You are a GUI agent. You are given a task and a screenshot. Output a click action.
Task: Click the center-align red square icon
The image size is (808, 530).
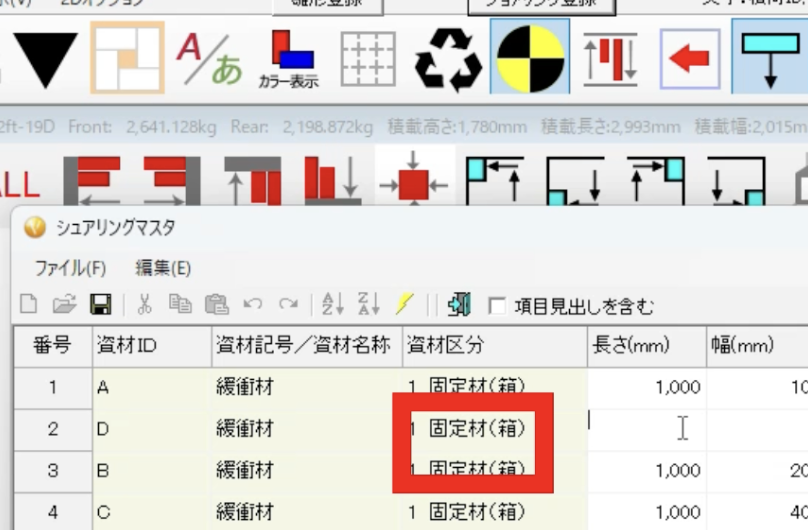(x=414, y=181)
